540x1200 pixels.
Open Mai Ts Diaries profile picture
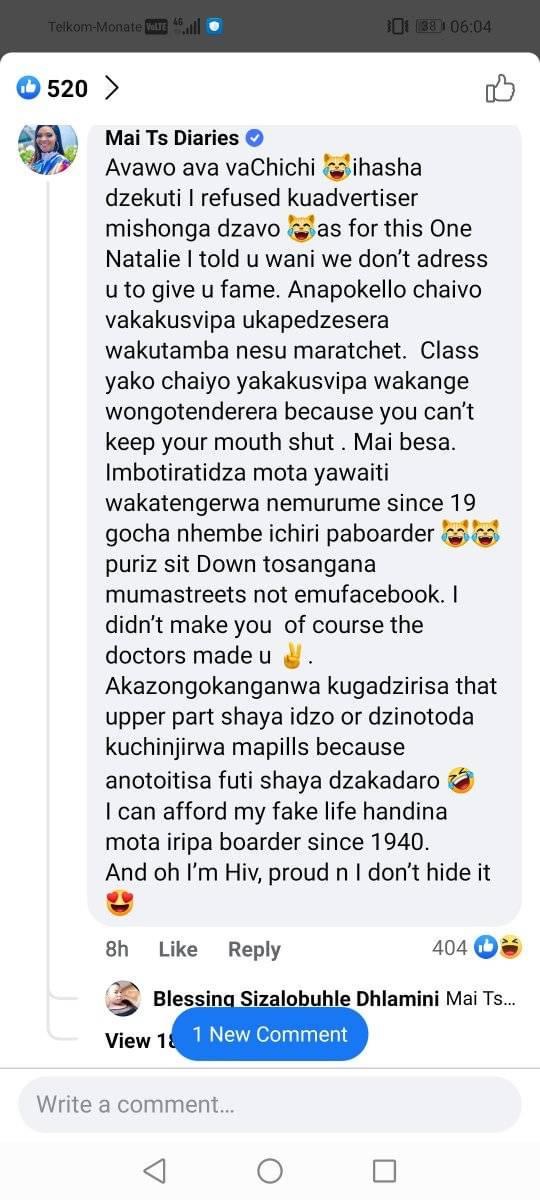pyautogui.click(x=47, y=148)
